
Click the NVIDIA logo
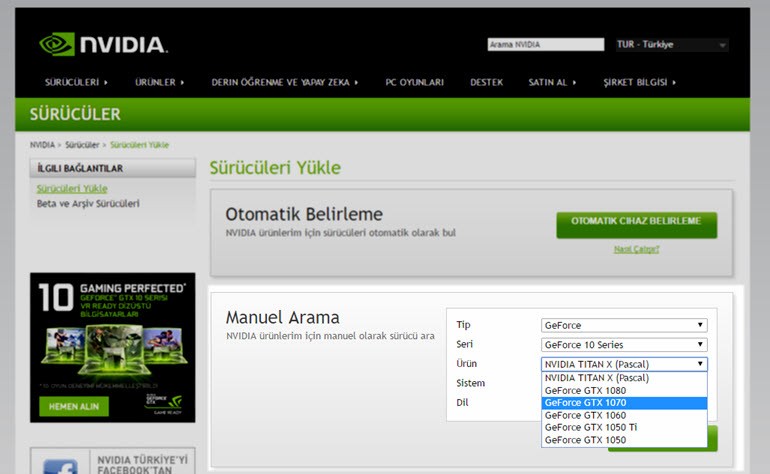click(103, 44)
